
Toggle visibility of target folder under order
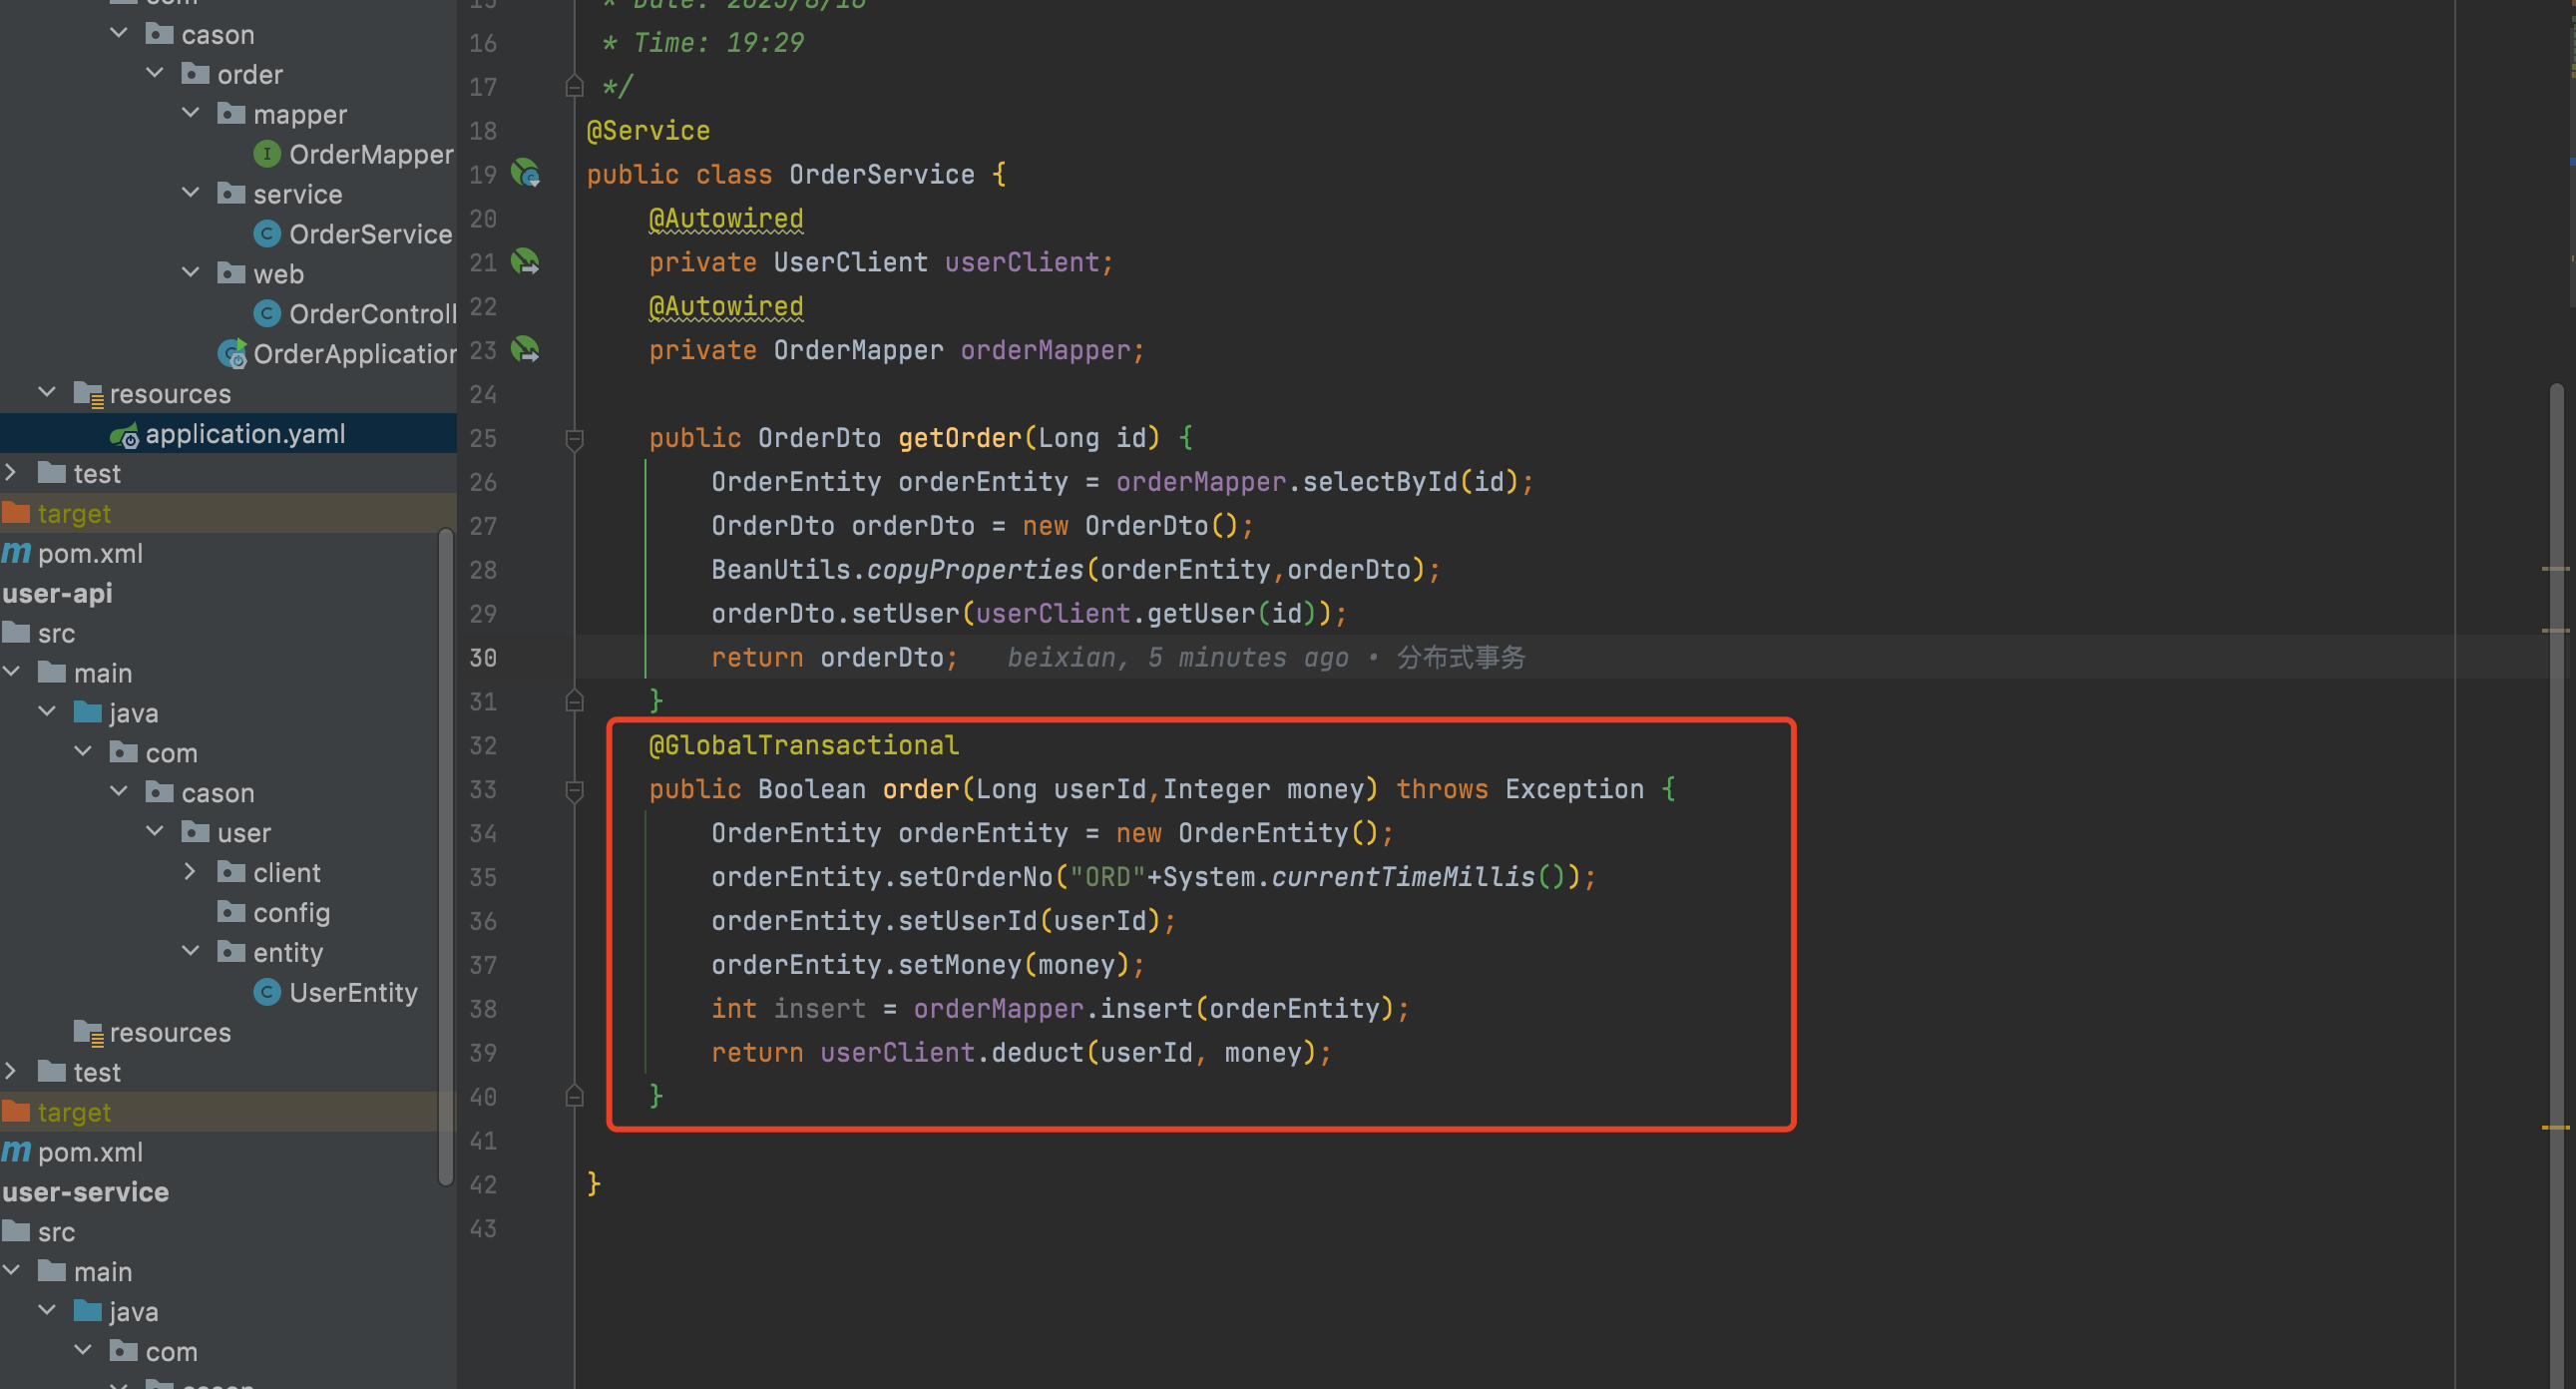pos(75,513)
